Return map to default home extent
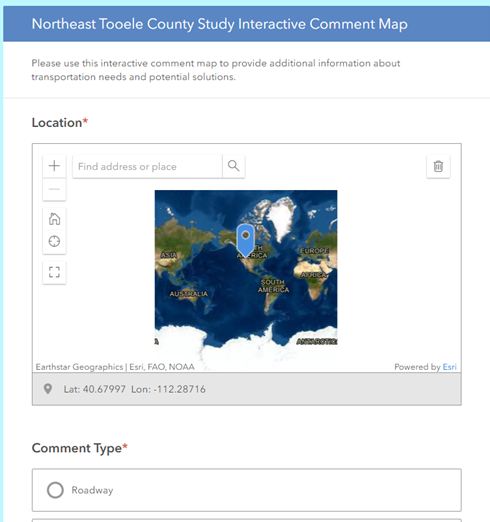Image resolution: width=490 pixels, height=522 pixels. pyautogui.click(x=54, y=219)
